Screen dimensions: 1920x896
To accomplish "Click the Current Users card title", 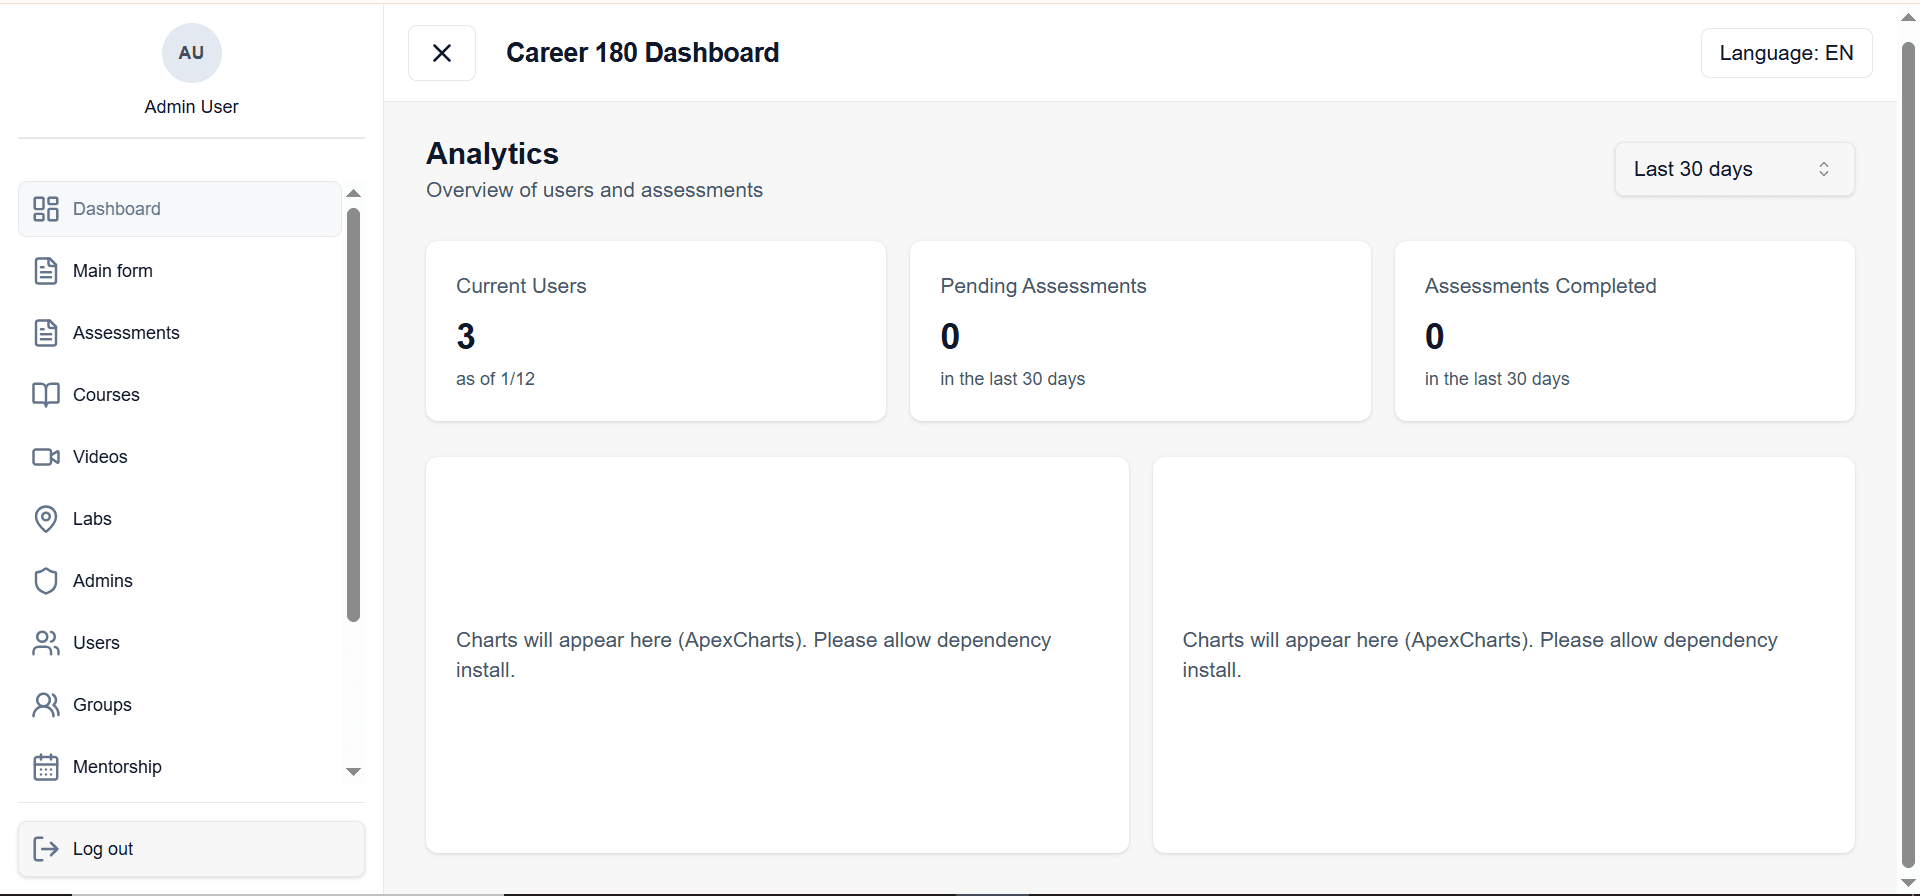I will coord(521,286).
